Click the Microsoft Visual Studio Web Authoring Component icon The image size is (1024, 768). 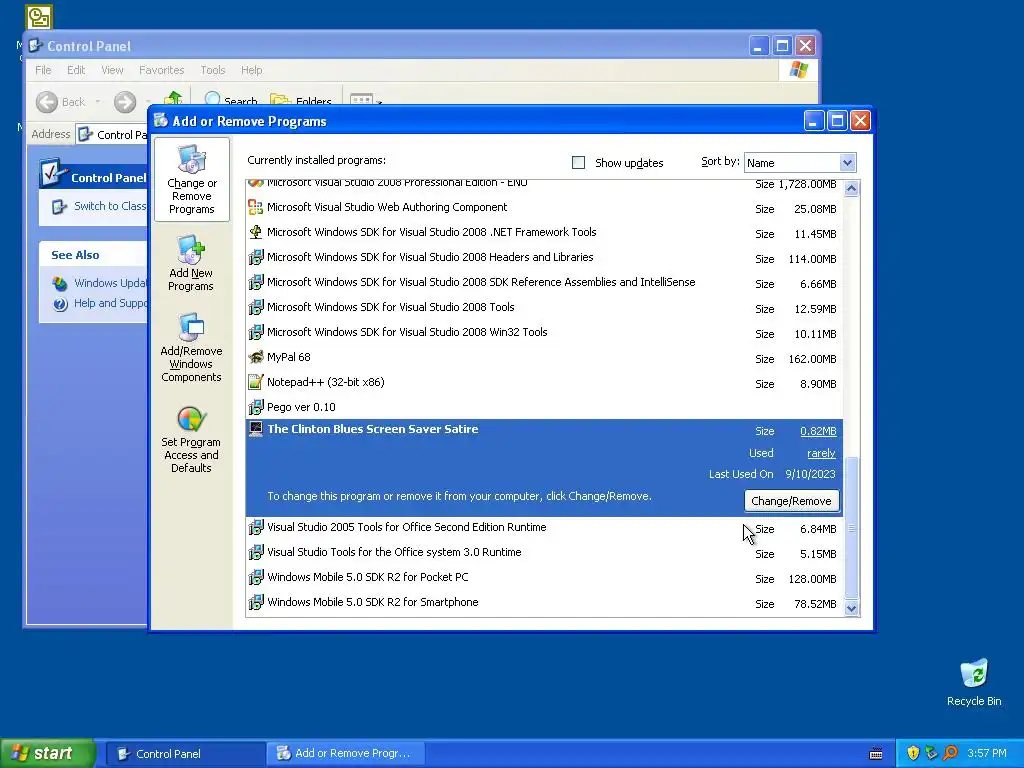click(255, 207)
